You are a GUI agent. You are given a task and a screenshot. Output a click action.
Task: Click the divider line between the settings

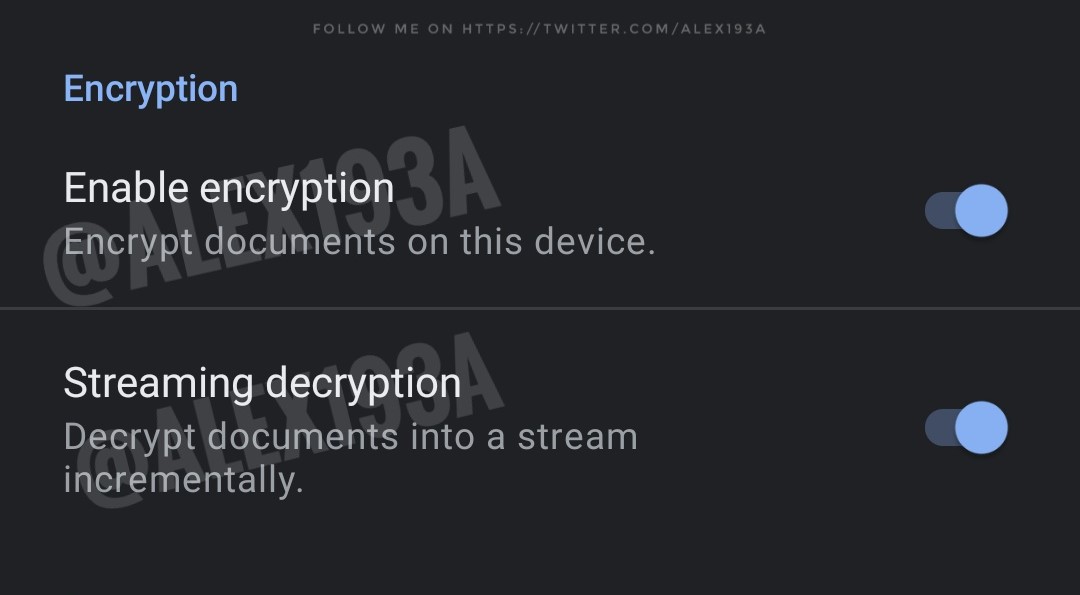(x=540, y=308)
